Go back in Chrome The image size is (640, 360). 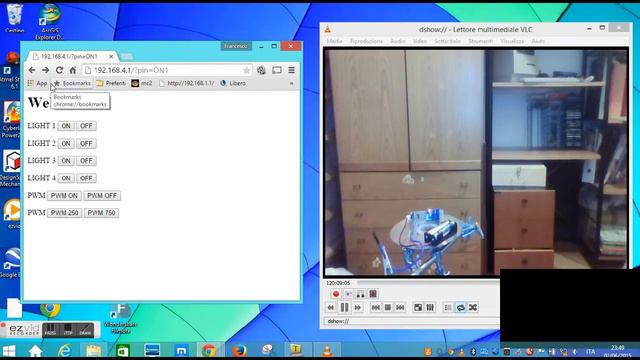[x=32, y=70]
